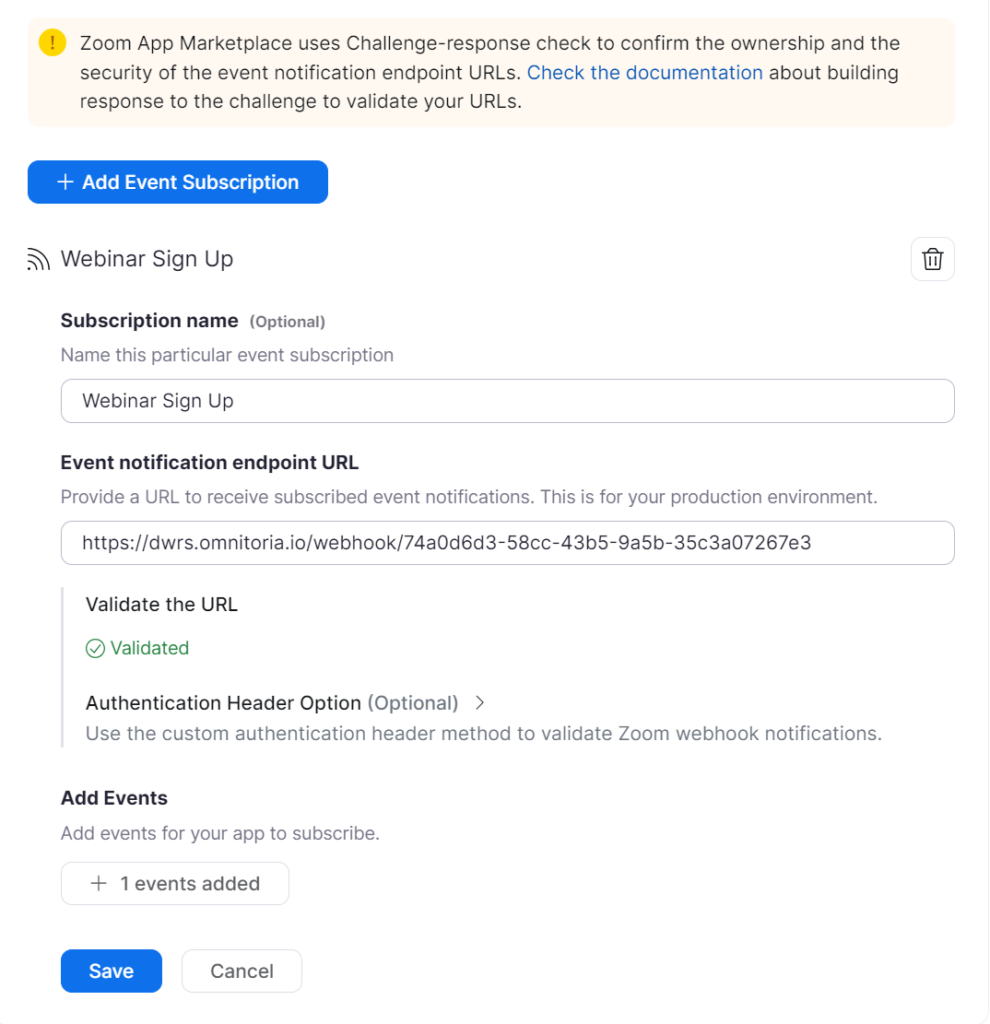Click the subscription feed icon in the header row
Screen dimensions: 990x1024
36,258
